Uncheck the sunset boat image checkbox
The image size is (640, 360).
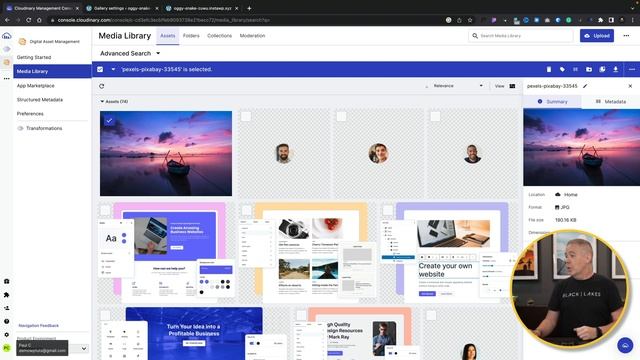[x=109, y=120]
